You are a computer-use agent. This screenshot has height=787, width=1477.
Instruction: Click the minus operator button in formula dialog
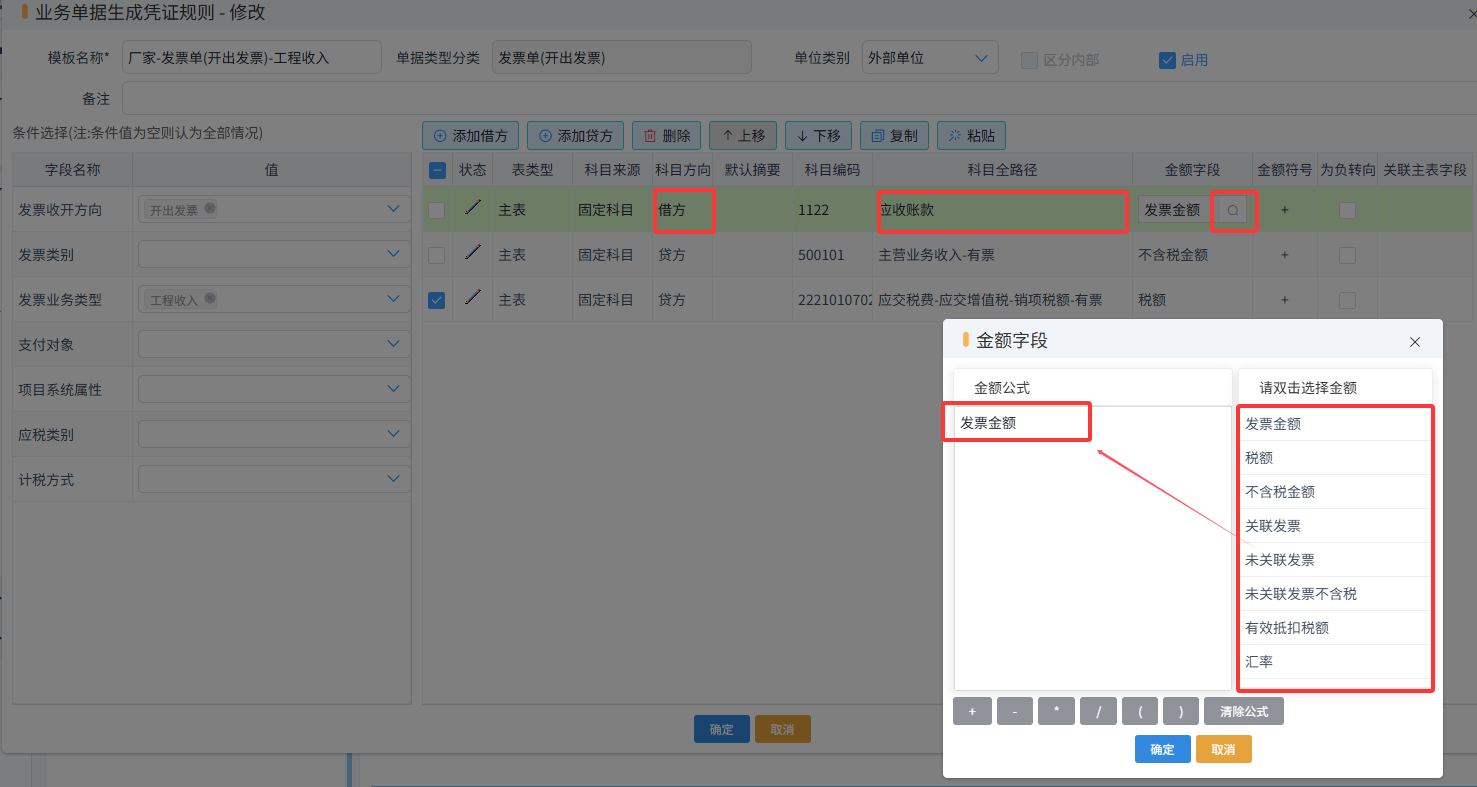(1014, 711)
